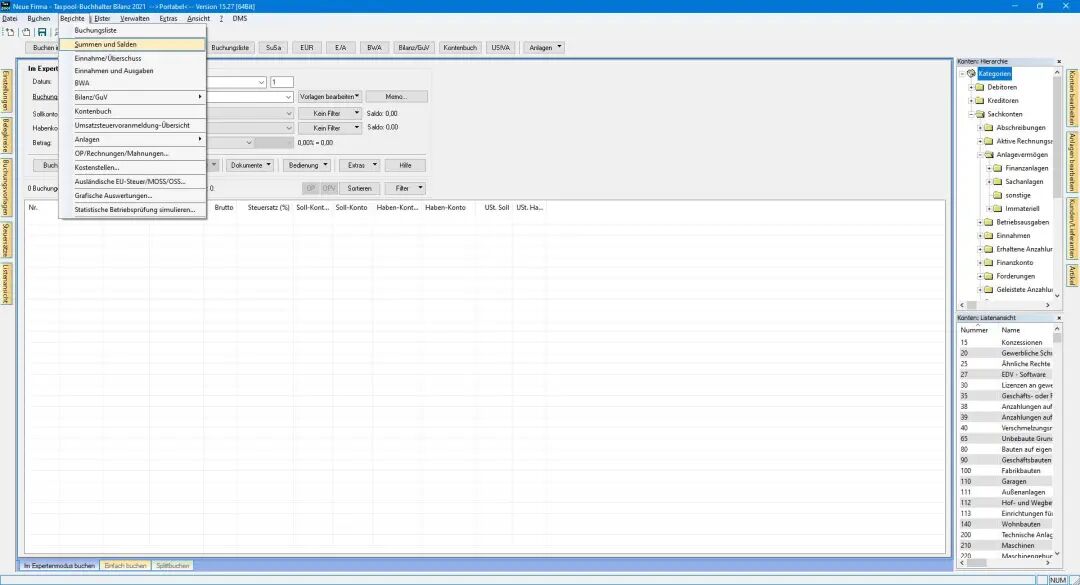Select Summen und Salden menu entry
Screen dimensions: 1080x585
click(x=132, y=44)
